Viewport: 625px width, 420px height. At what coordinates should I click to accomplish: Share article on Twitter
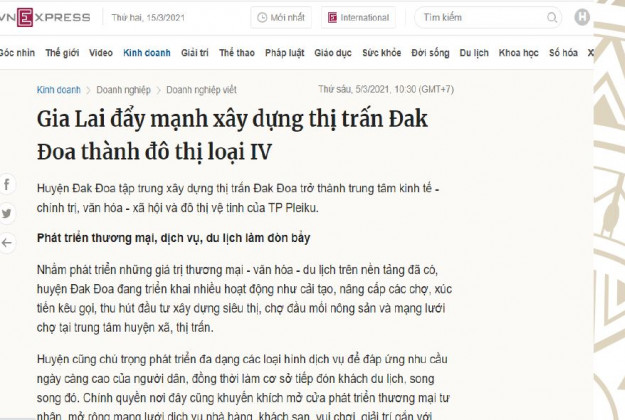coord(7,213)
